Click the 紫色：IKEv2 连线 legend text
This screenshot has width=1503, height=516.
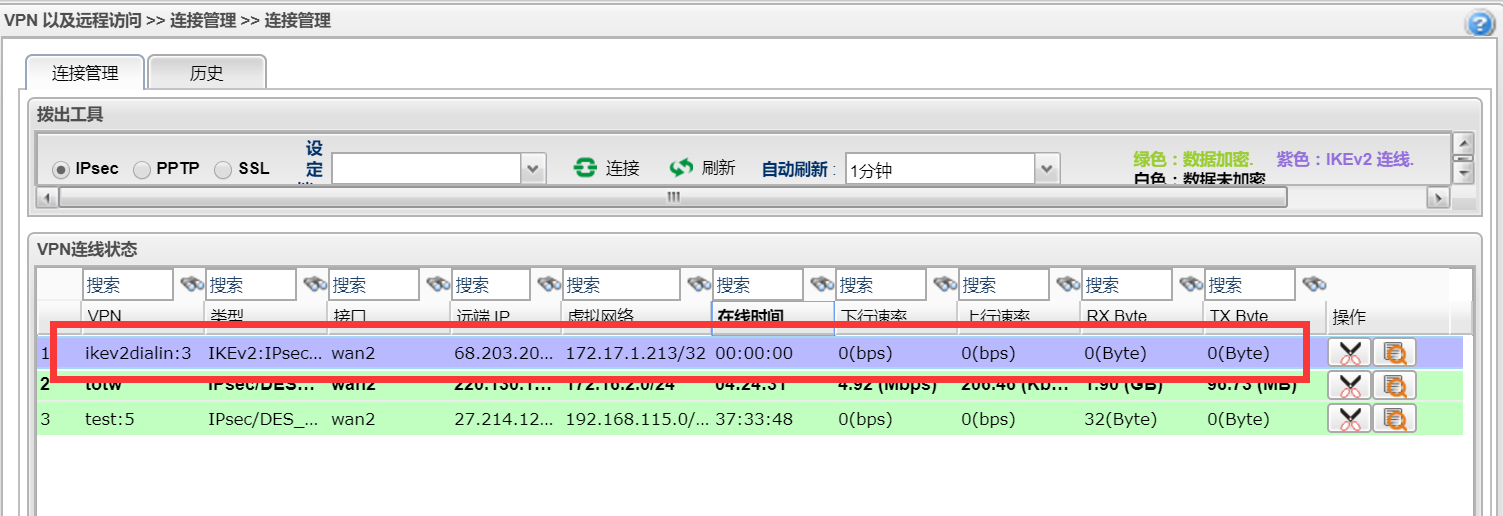[x=1345, y=159]
